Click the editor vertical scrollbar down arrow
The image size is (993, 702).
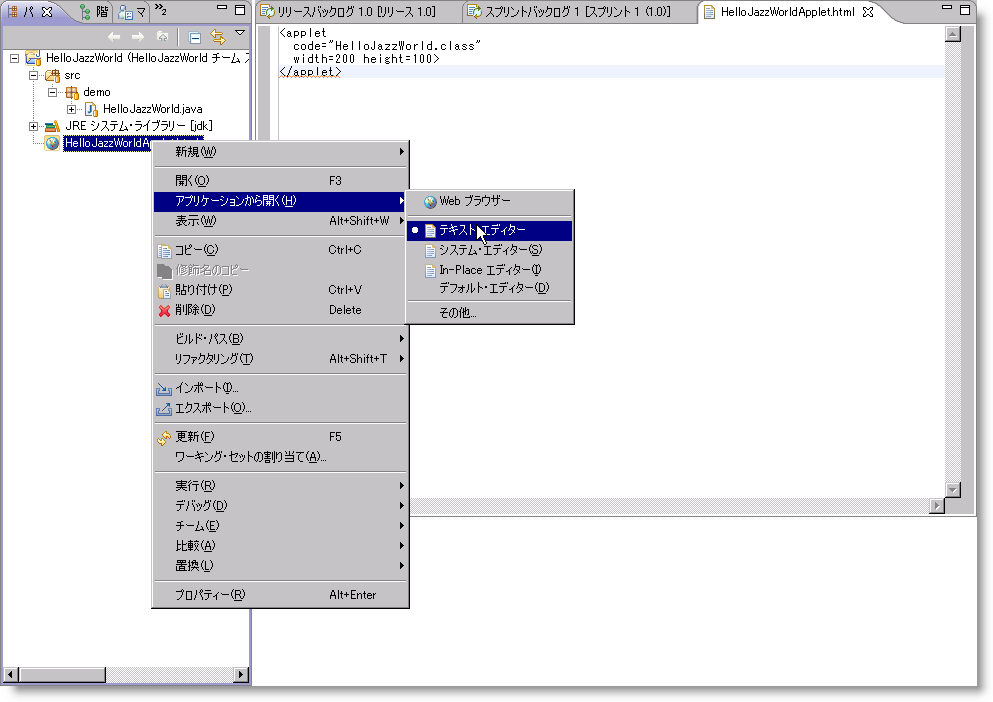[952, 490]
